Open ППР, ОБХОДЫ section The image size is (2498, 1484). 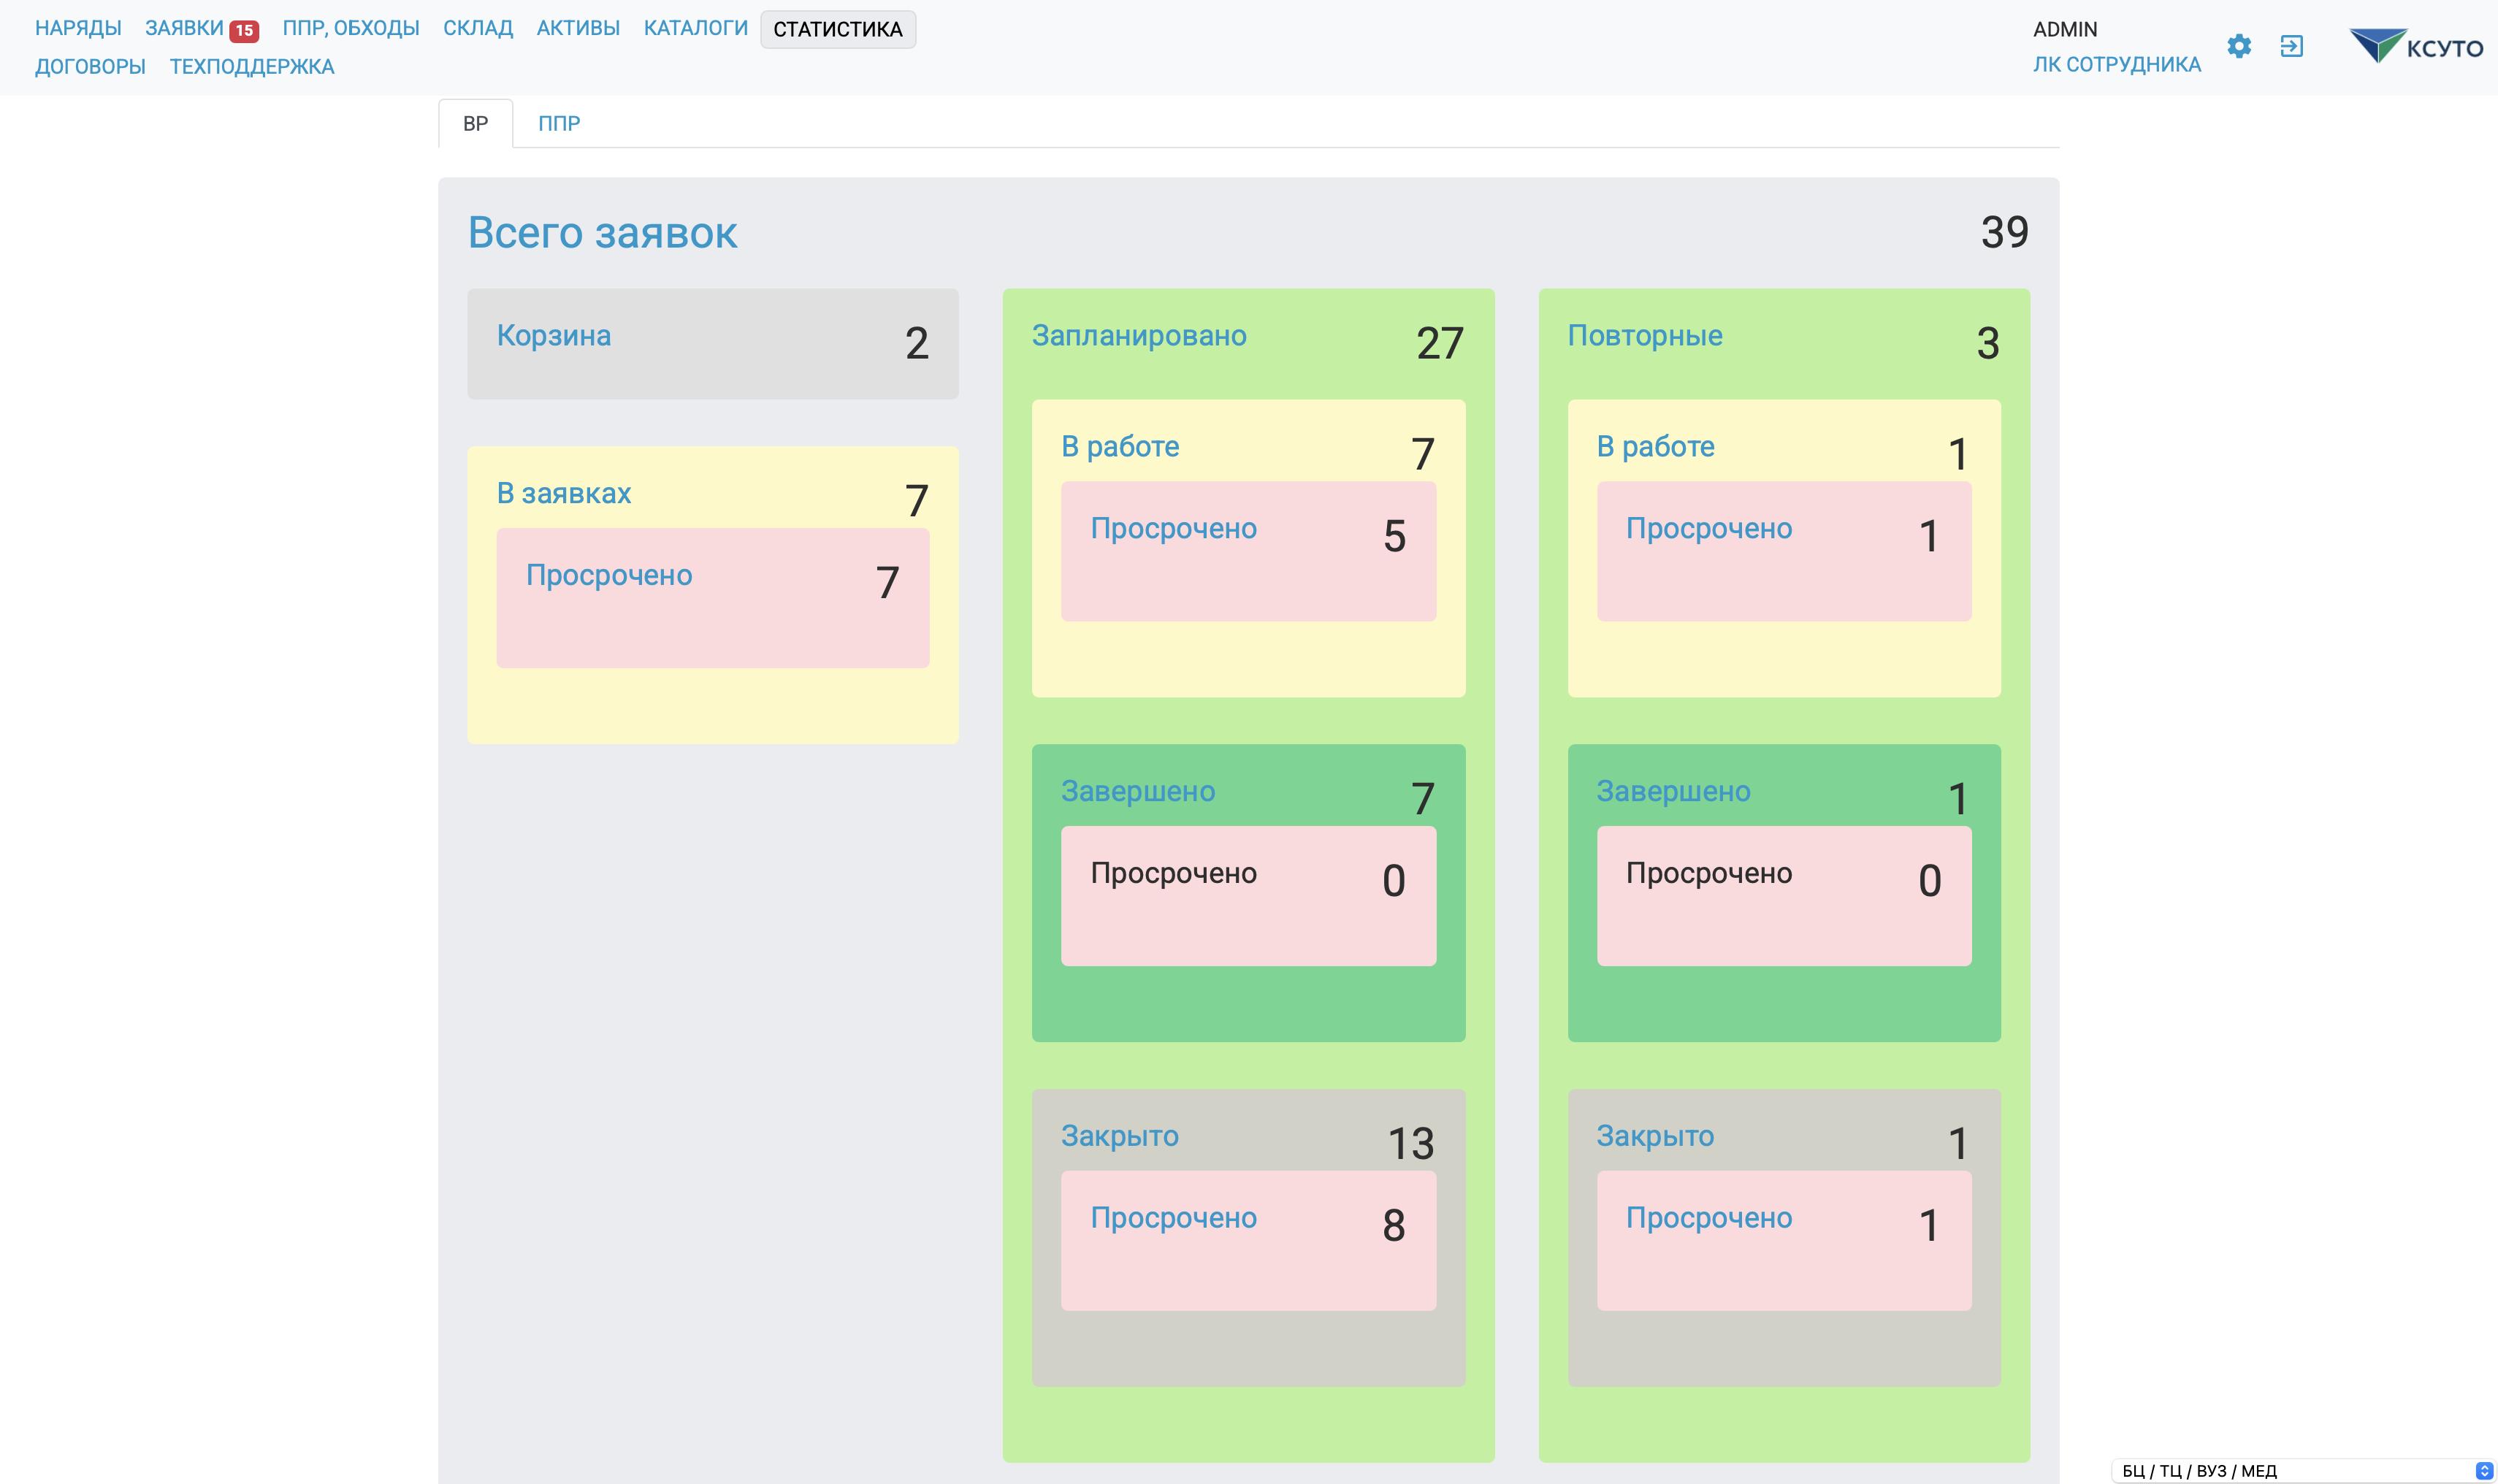[350, 28]
